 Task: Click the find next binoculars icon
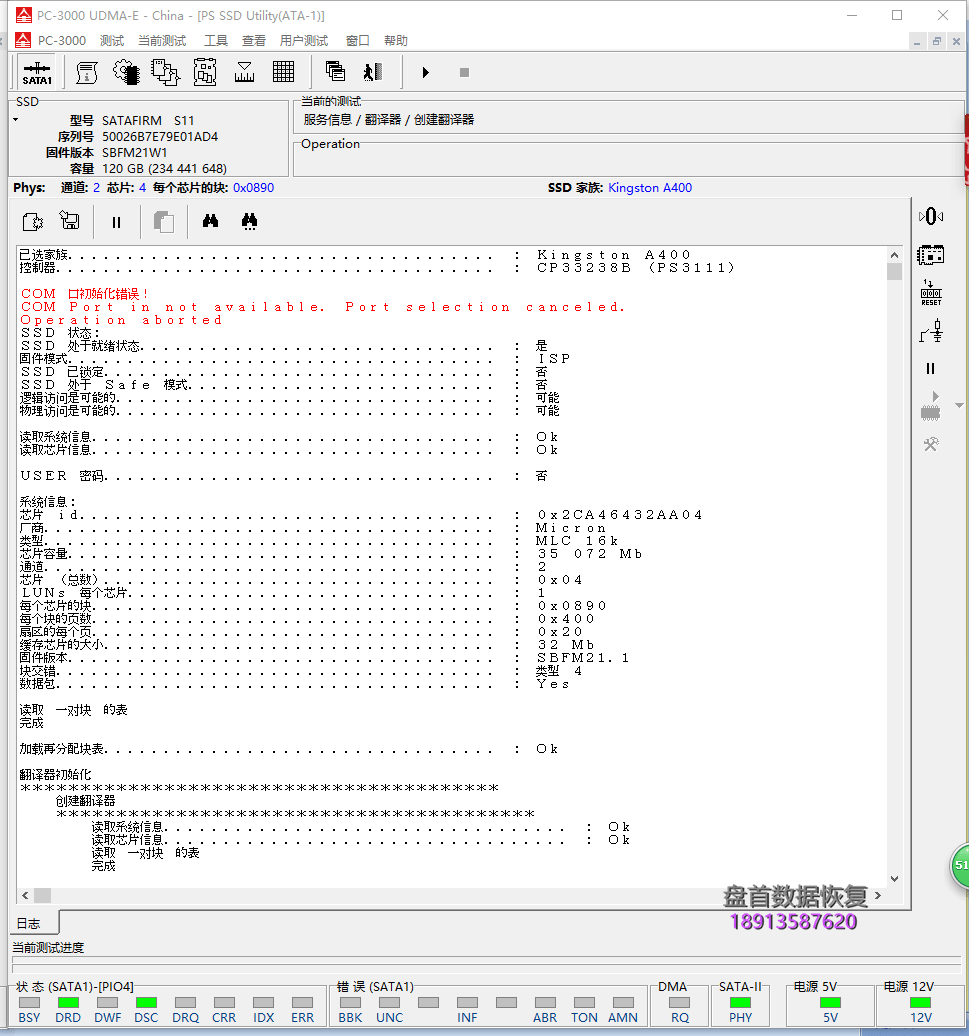point(249,221)
